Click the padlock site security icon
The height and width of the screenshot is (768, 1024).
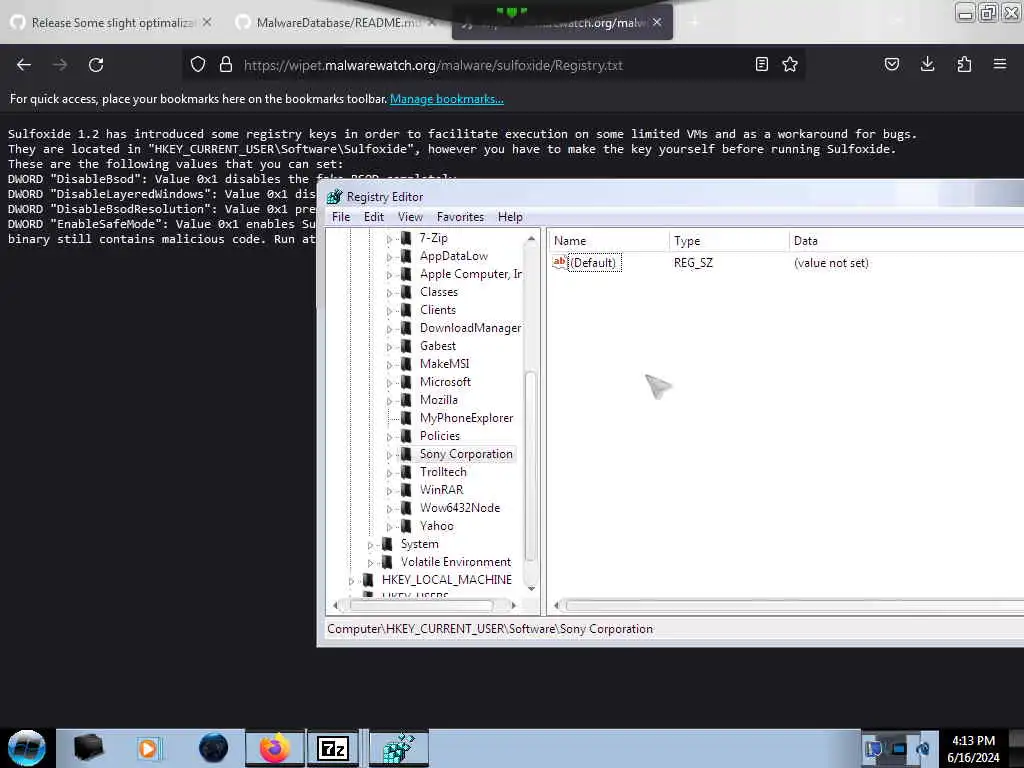click(226, 64)
